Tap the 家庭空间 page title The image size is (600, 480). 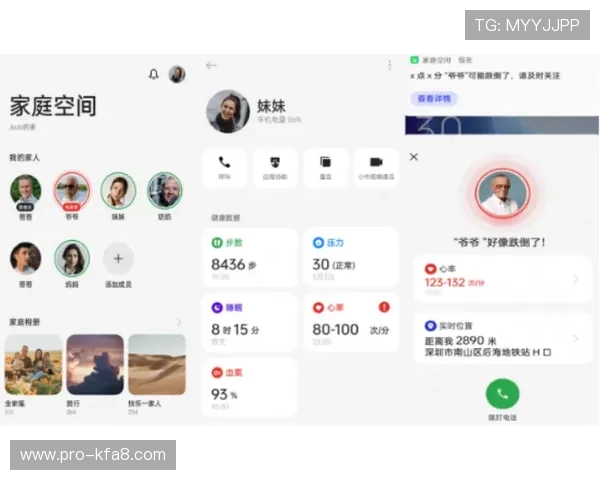tap(53, 106)
